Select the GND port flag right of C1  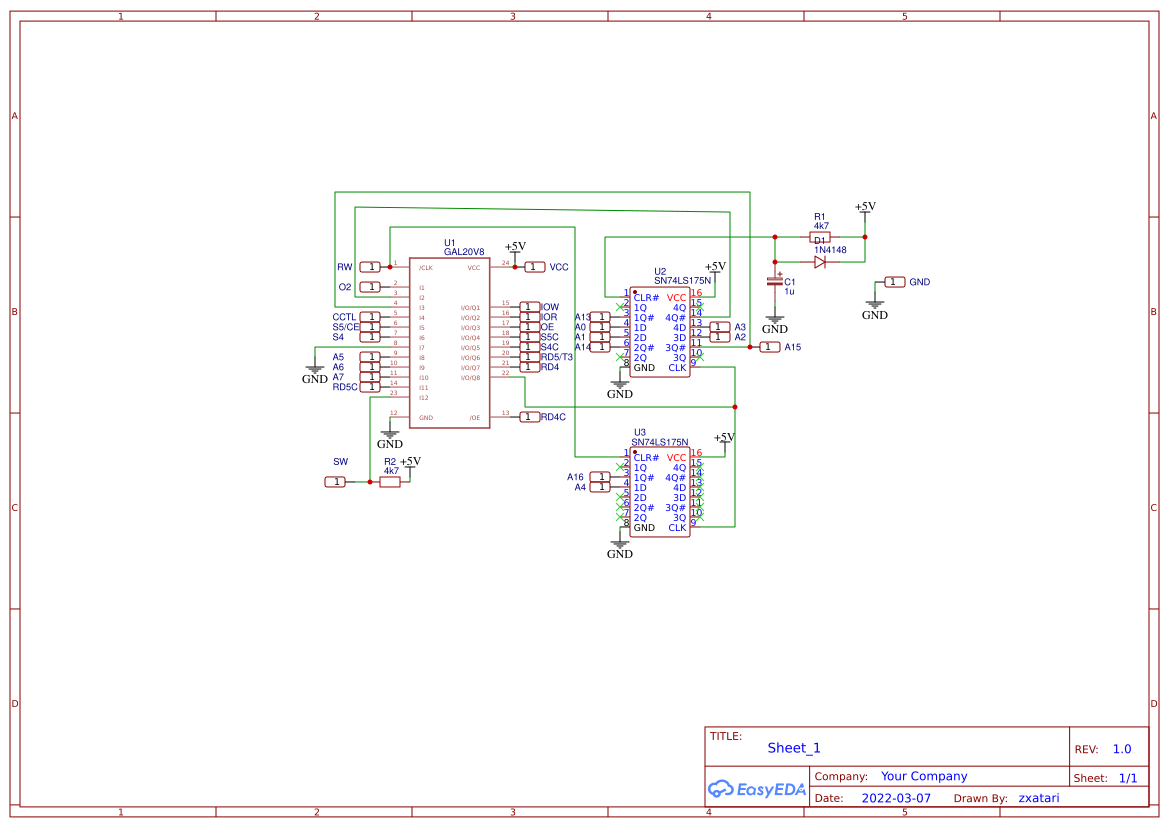[893, 282]
